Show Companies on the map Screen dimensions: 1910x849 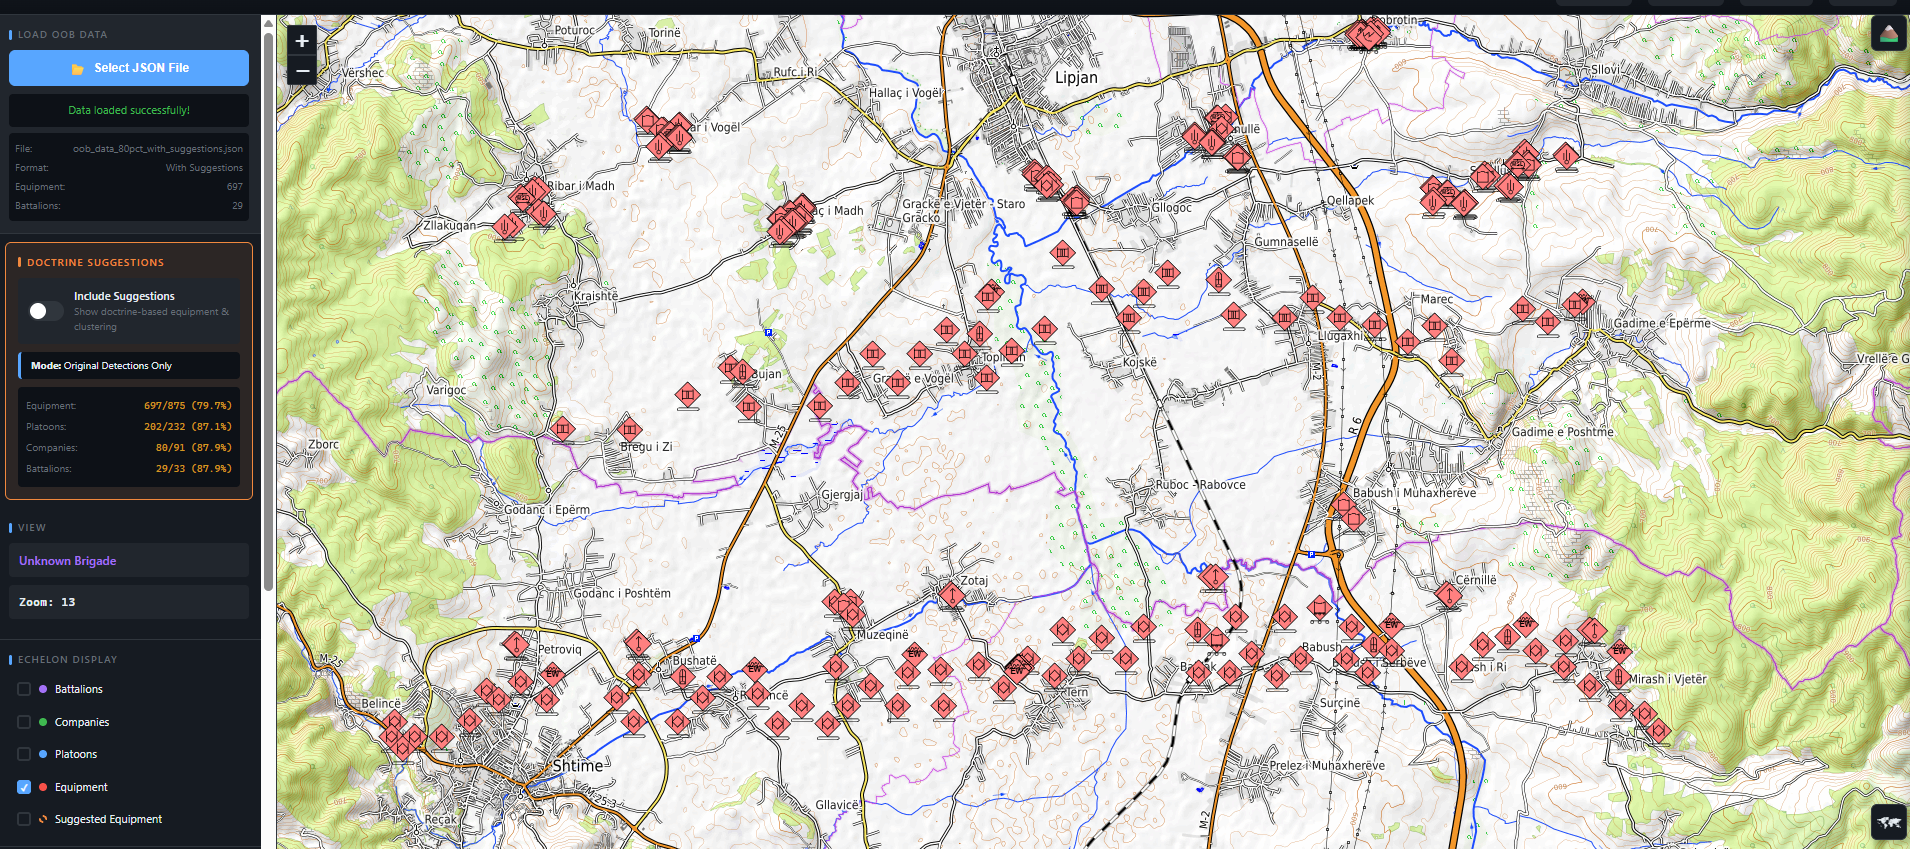(x=24, y=722)
